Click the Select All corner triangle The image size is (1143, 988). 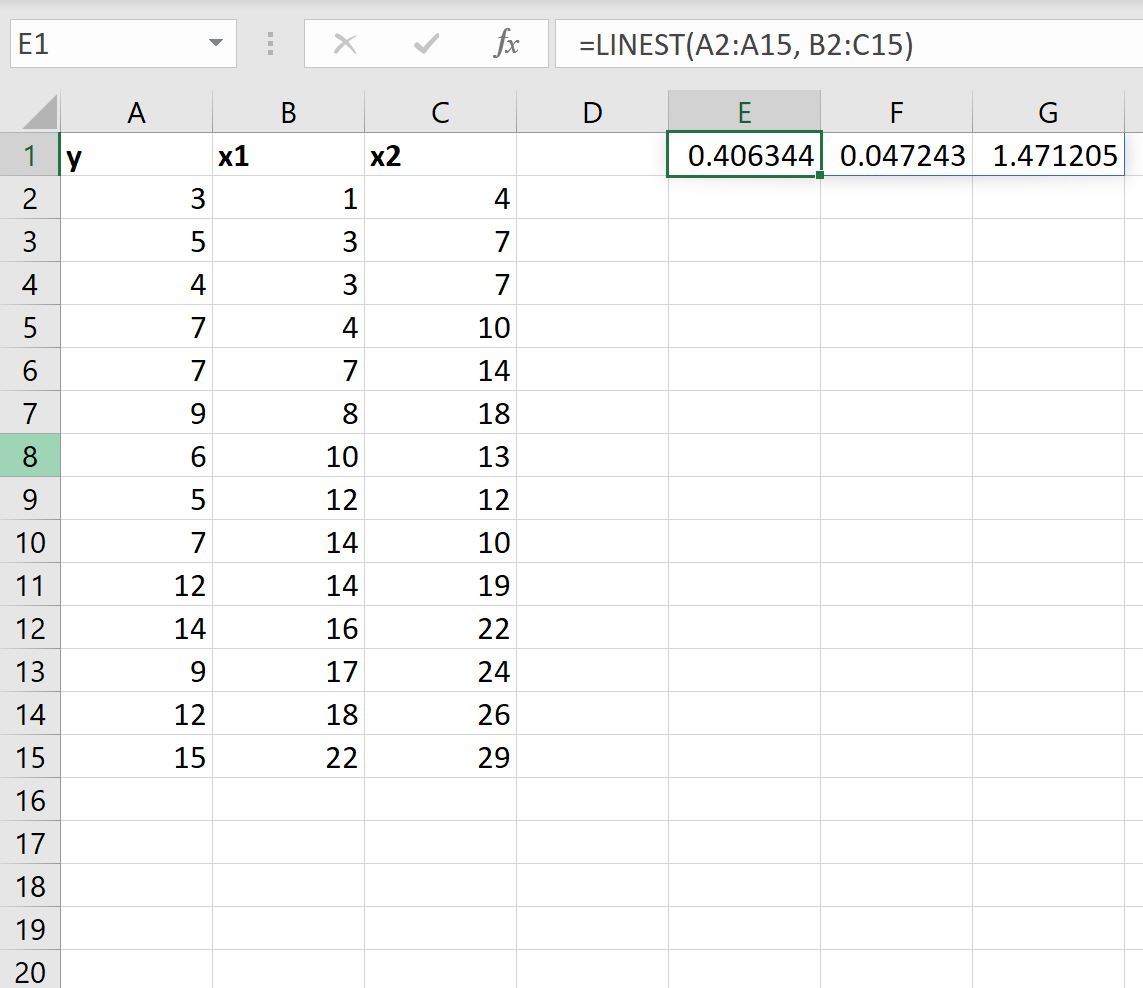39,112
